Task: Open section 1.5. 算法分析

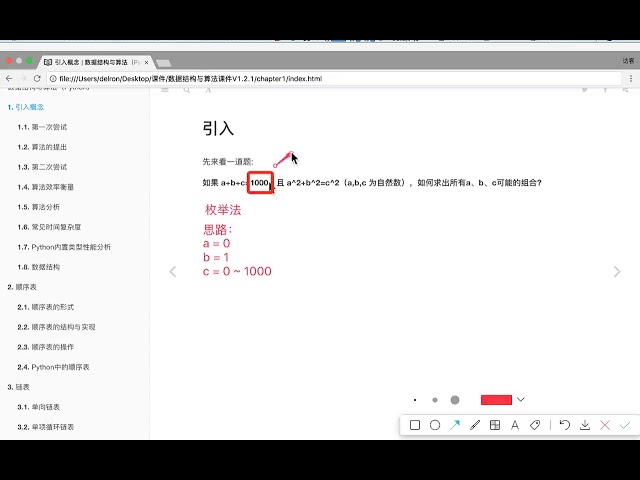Action: tap(38, 207)
